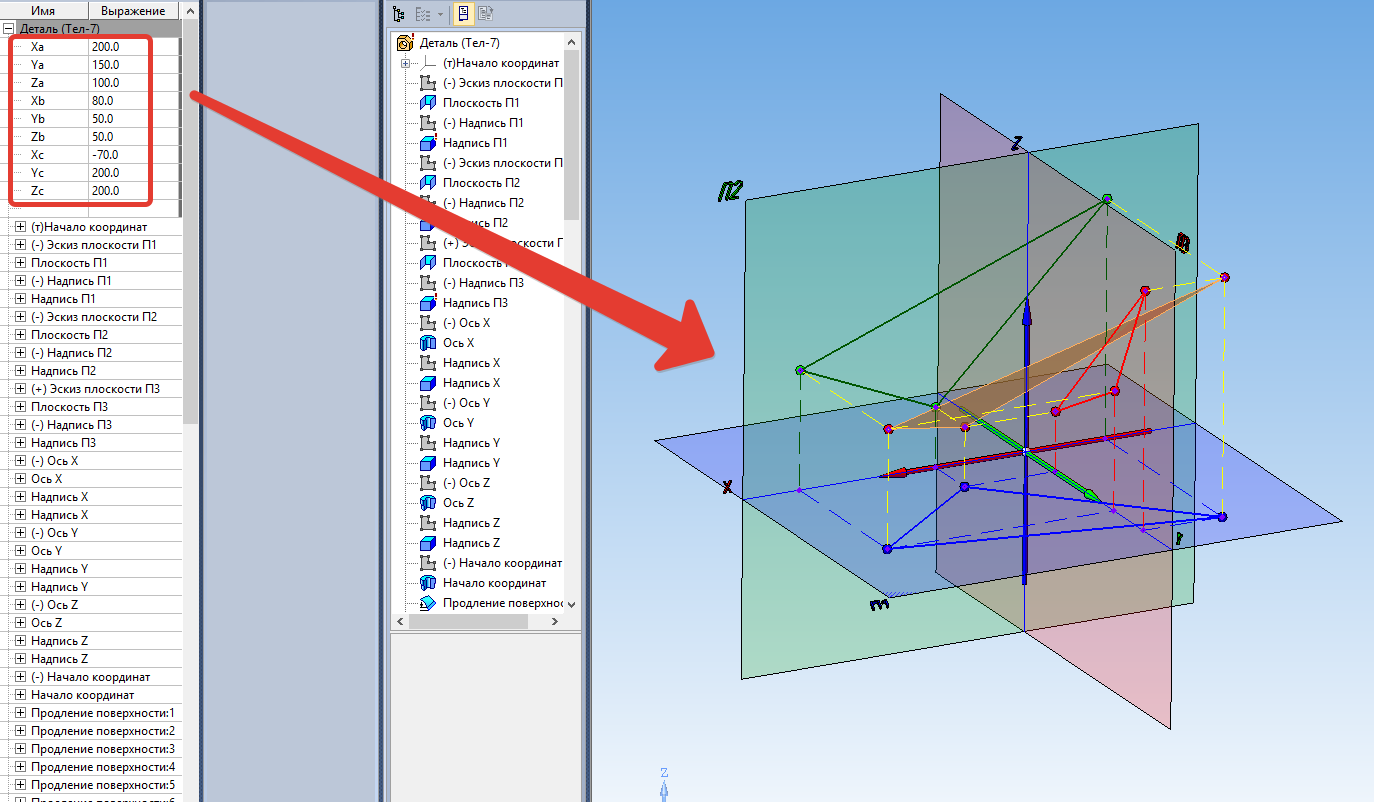1374x802 pixels.
Task: Edit the expression cell for variable Xb
Action: (x=134, y=101)
